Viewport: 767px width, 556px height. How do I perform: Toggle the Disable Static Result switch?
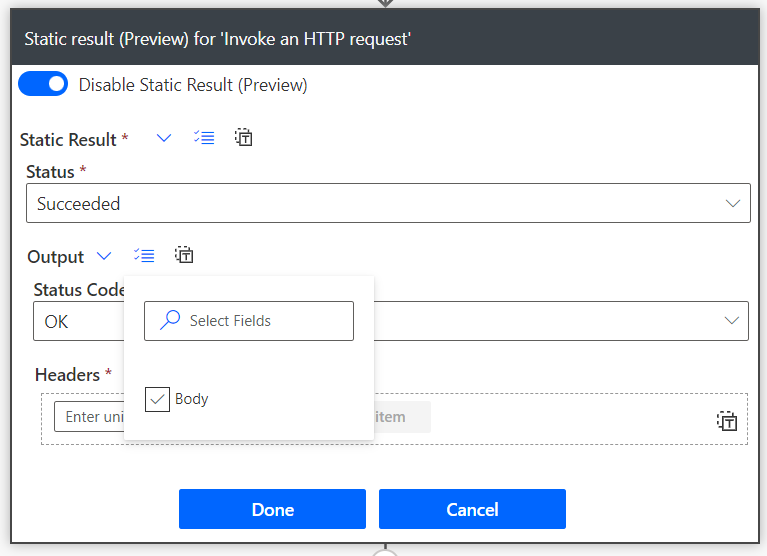point(43,85)
